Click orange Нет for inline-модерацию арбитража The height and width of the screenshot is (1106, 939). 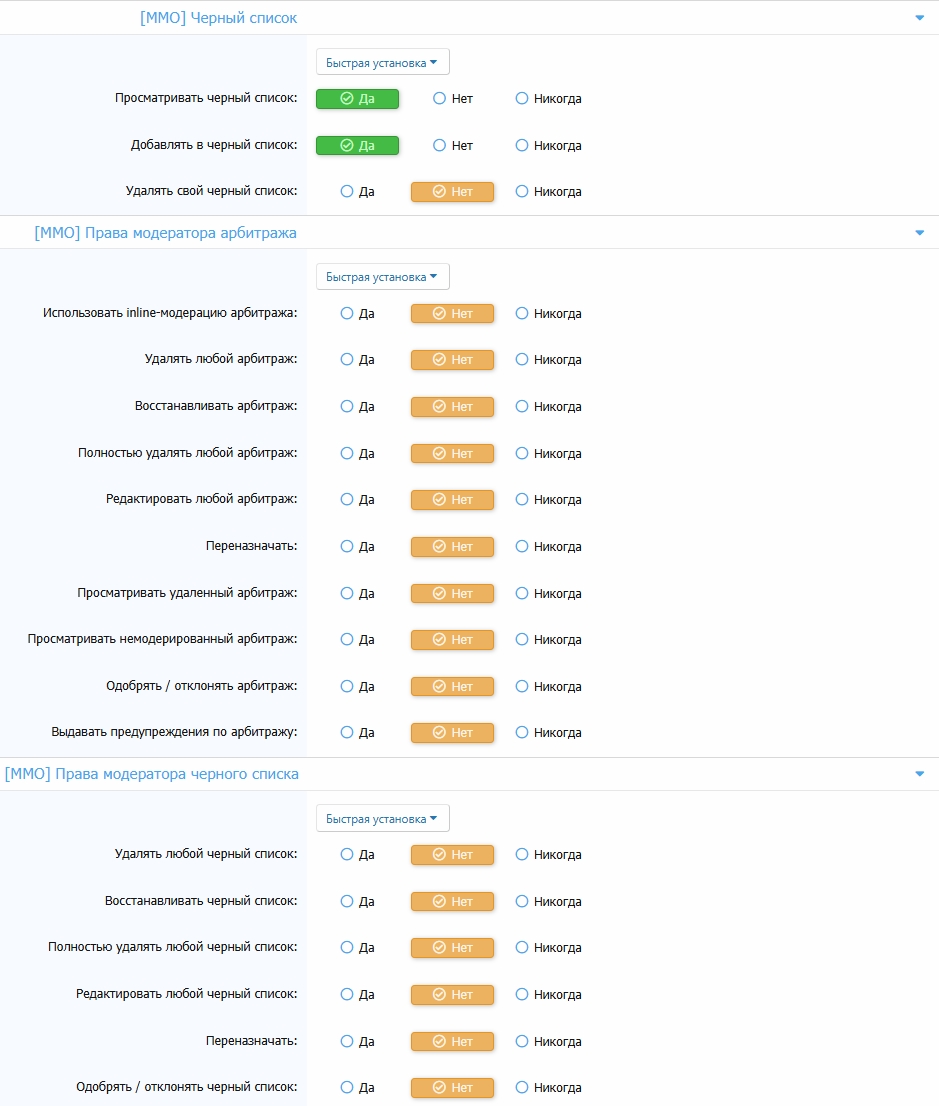pyautogui.click(x=452, y=314)
